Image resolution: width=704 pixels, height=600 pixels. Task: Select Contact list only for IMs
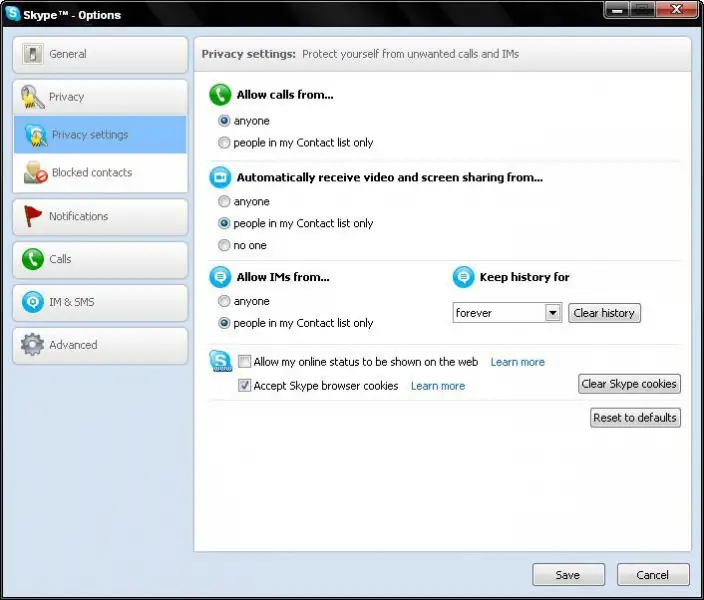pyautogui.click(x=224, y=323)
